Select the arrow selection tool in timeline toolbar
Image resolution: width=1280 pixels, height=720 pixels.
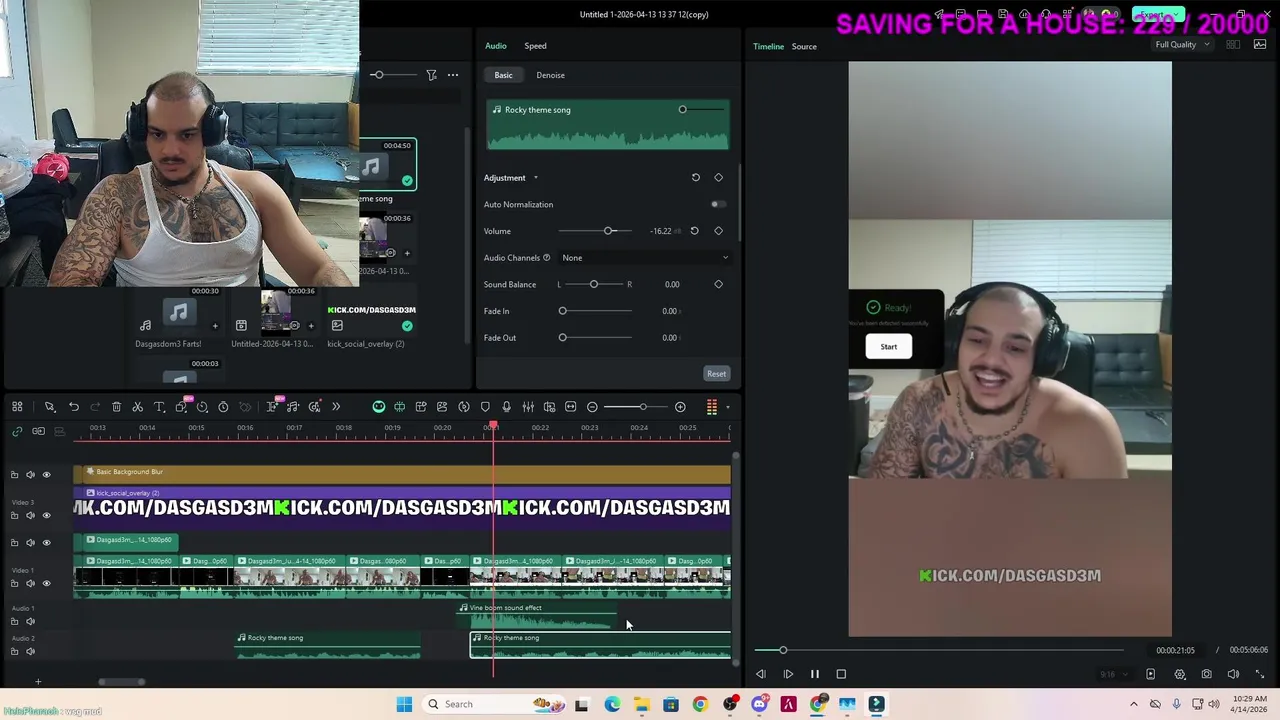click(x=49, y=407)
